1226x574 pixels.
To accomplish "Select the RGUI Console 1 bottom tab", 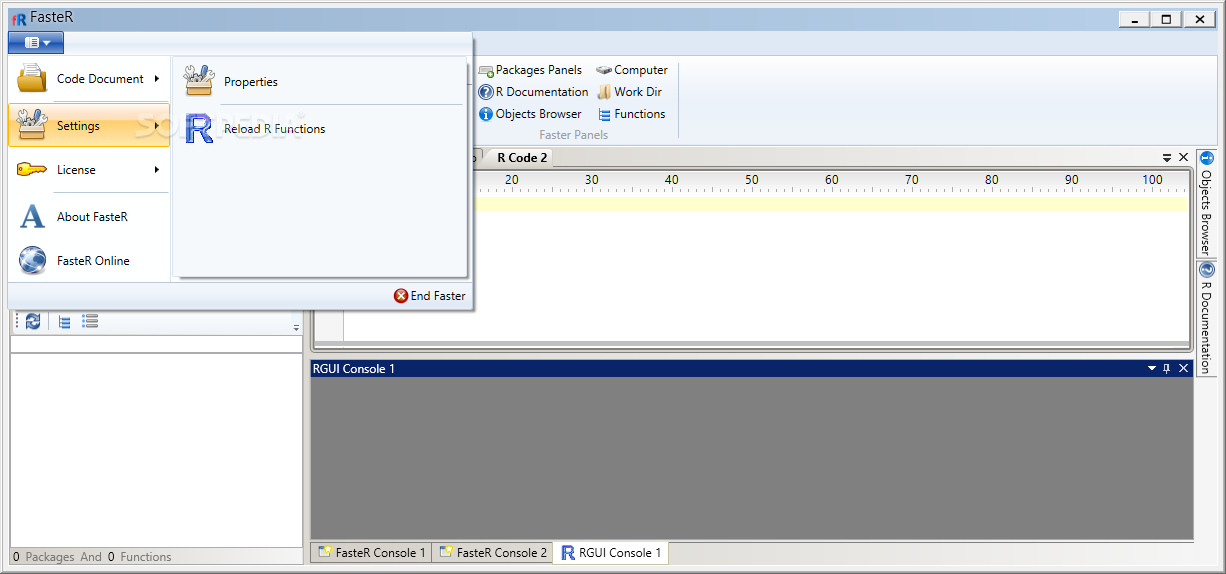I will 609,553.
